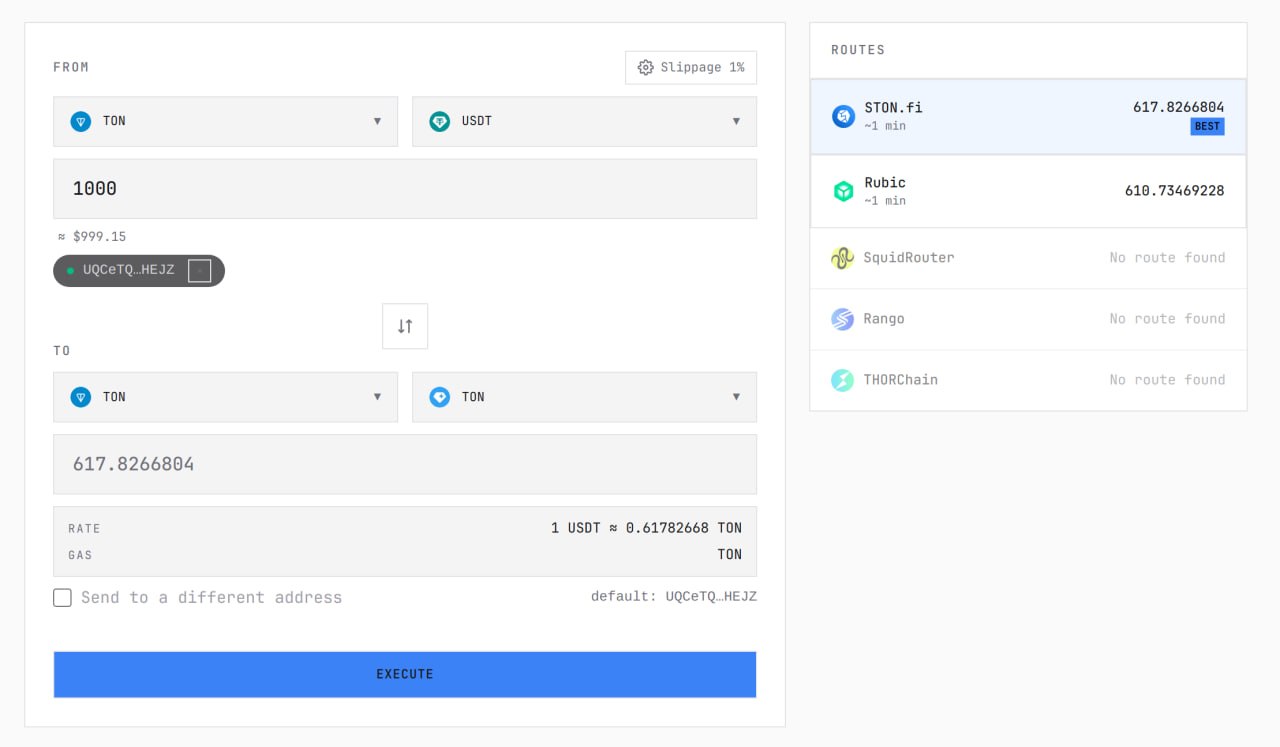This screenshot has width=1280, height=747.
Task: Expand the To token TON dropdown
Action: click(584, 397)
